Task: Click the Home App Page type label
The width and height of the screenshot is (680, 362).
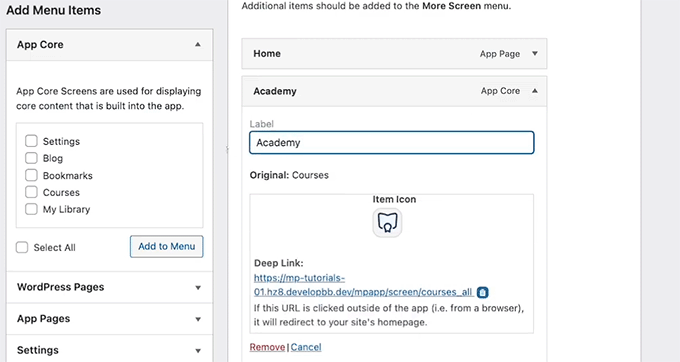Action: 500,54
